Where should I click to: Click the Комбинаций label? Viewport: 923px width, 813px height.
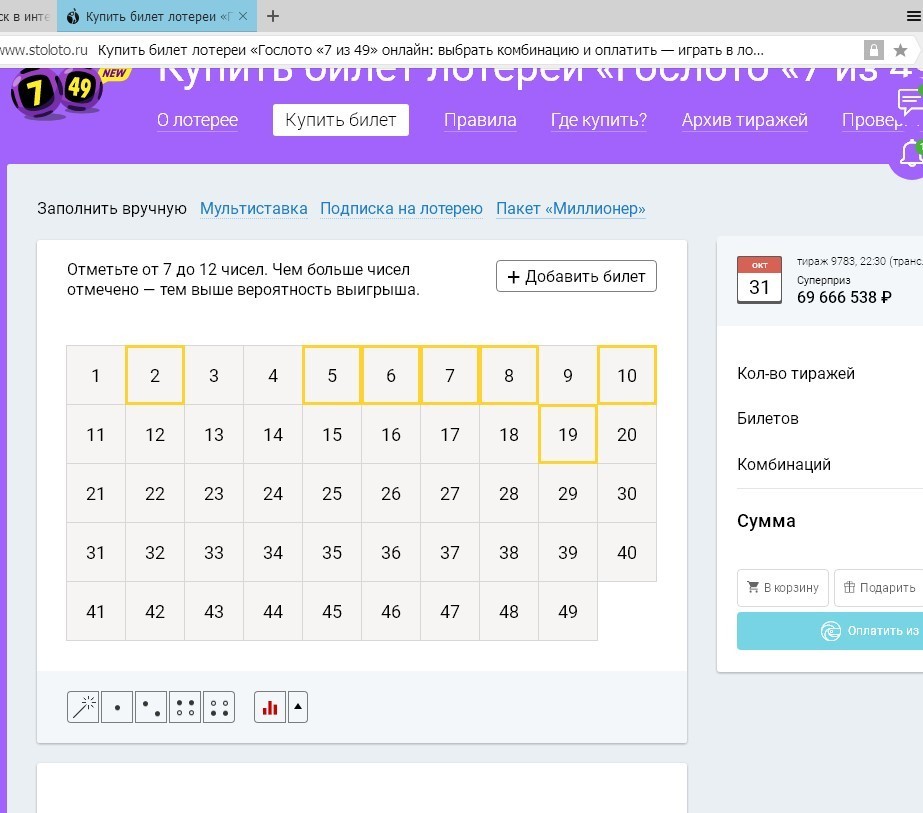784,464
